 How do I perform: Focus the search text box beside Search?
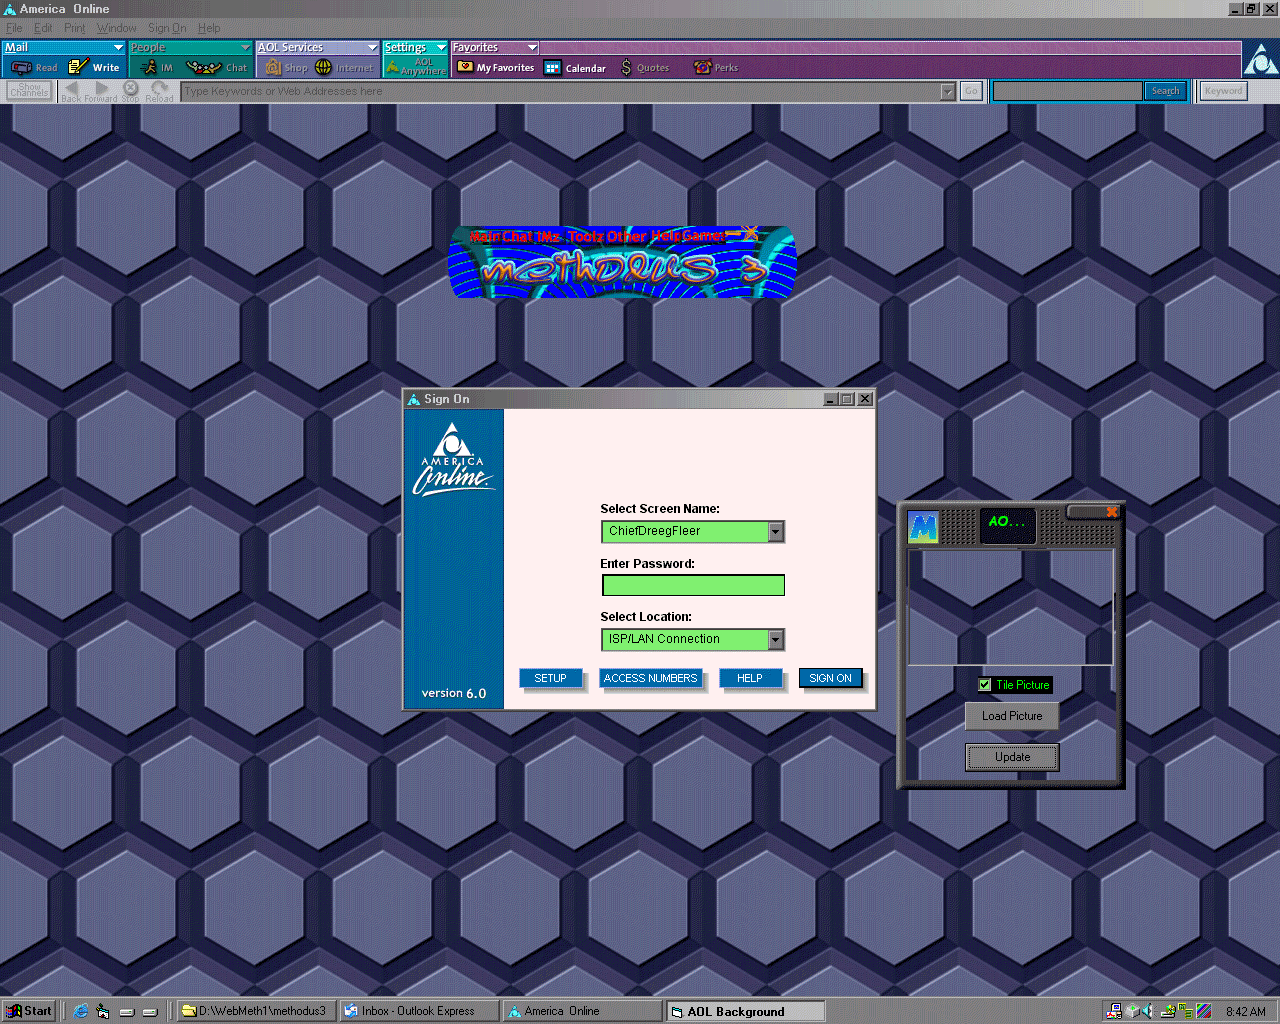[x=1067, y=91]
